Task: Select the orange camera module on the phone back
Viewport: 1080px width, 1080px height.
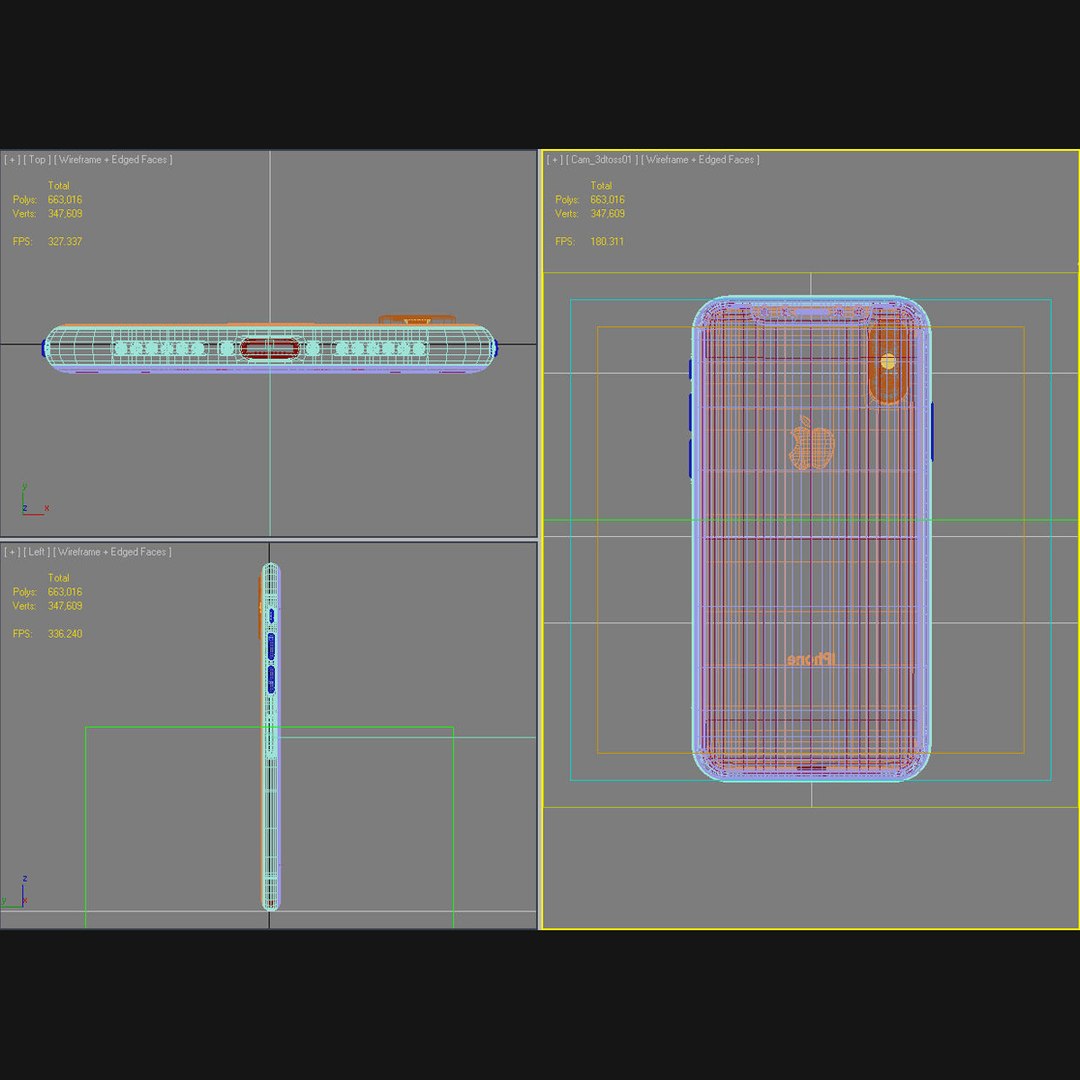Action: [888, 364]
